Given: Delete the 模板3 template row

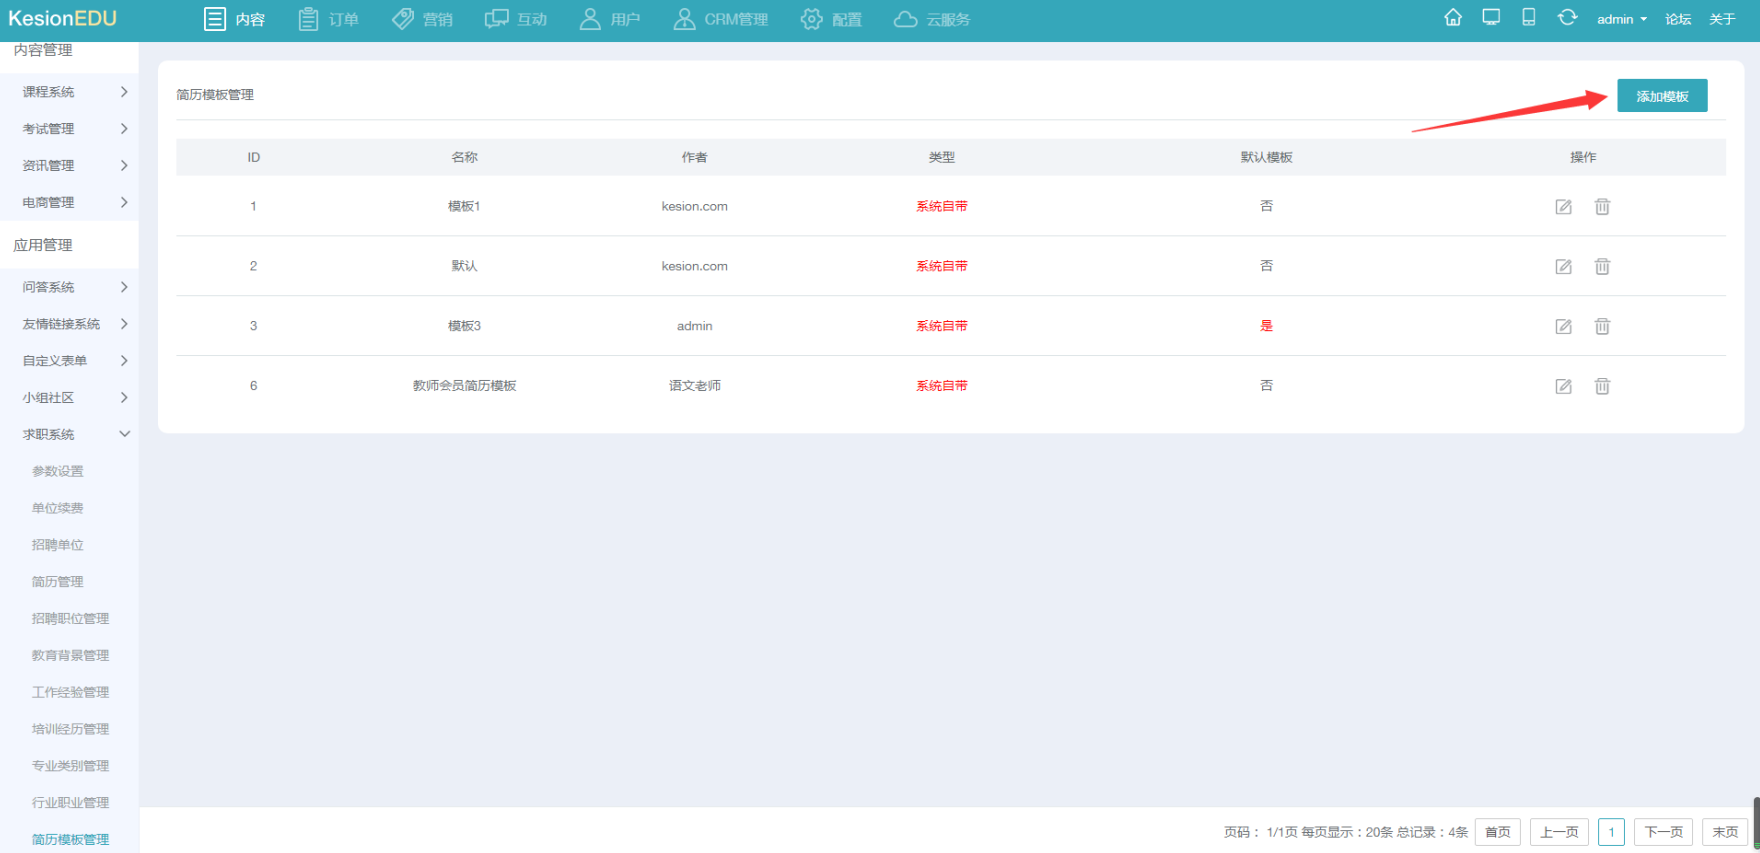Looking at the screenshot, I should point(1602,327).
